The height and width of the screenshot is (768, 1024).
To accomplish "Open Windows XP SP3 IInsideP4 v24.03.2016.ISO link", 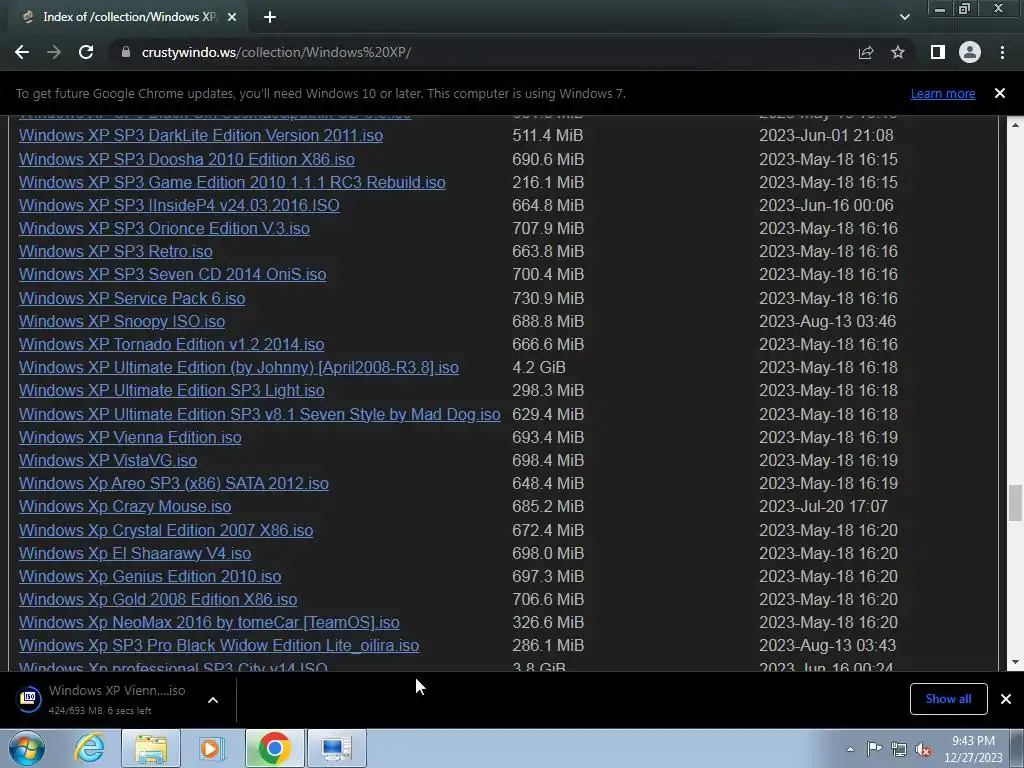I will (179, 205).
